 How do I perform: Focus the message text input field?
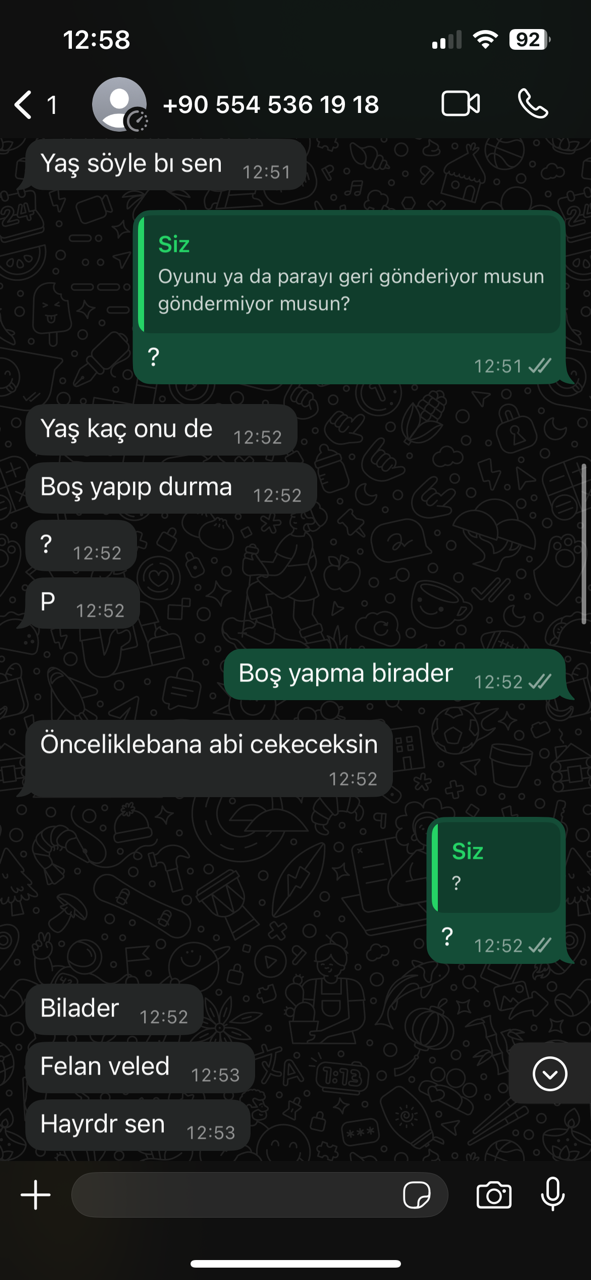260,1195
